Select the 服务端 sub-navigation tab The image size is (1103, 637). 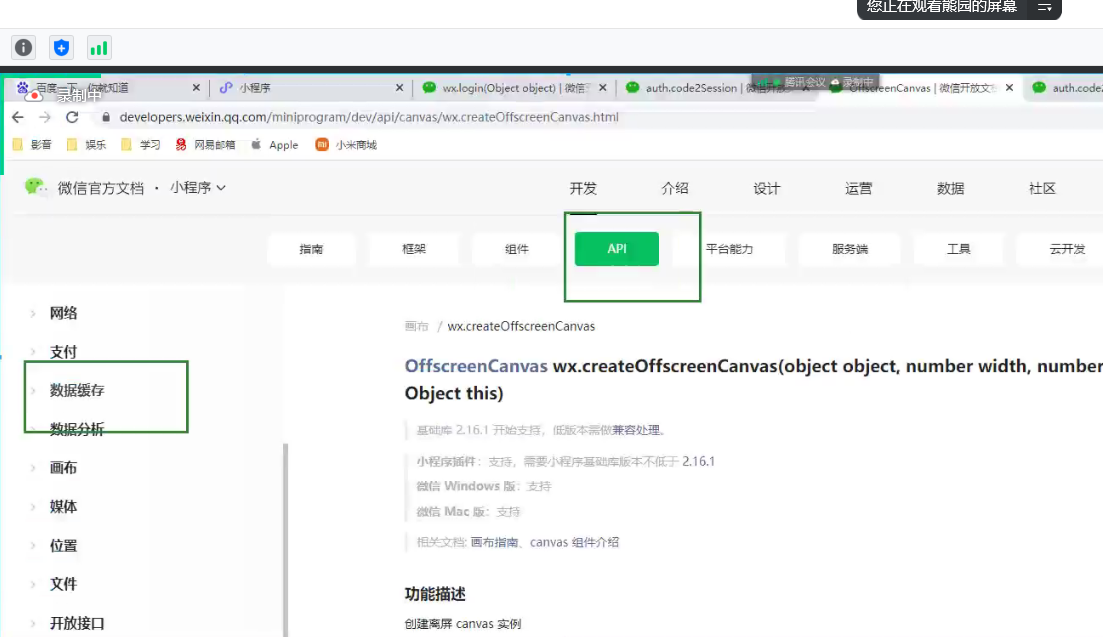click(850, 249)
